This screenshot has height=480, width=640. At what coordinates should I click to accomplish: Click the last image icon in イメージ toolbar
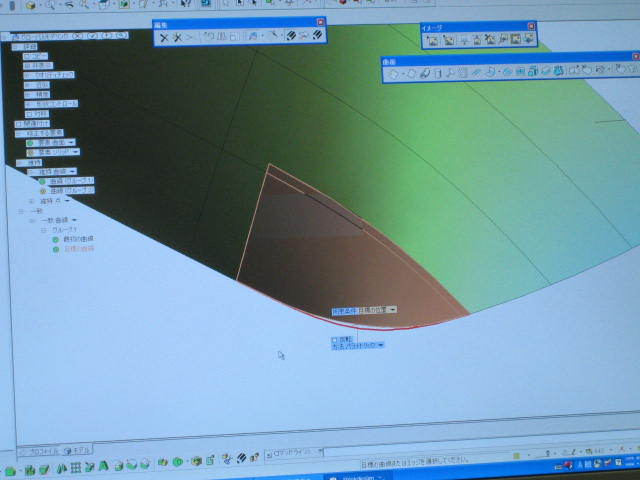(529, 39)
